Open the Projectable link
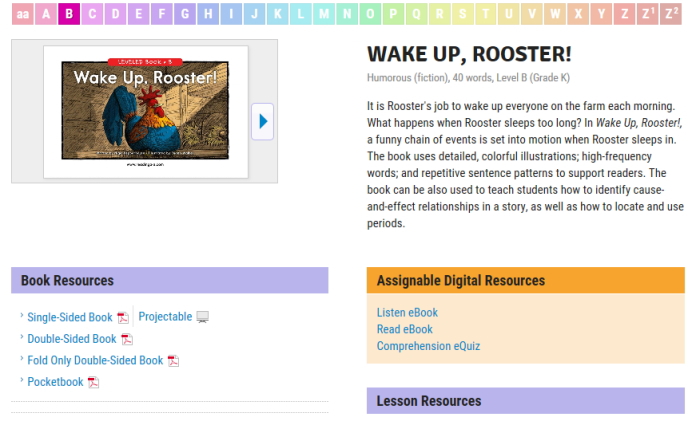The height and width of the screenshot is (421, 700). click(x=165, y=317)
